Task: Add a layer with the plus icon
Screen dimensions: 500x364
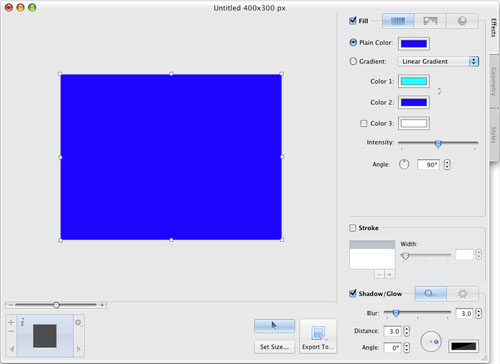Action: (11, 322)
